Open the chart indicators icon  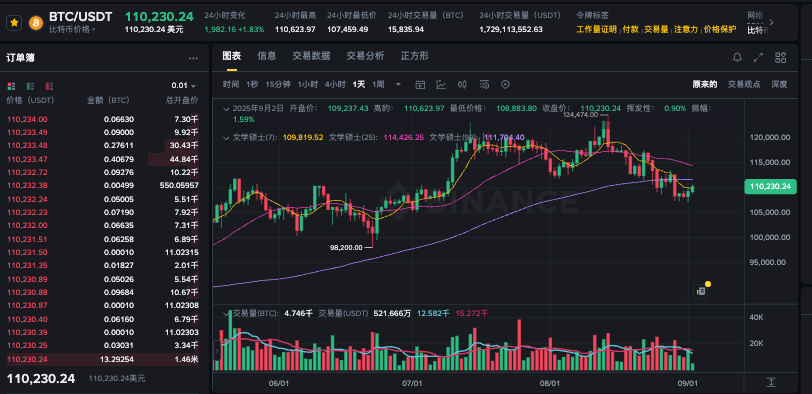coord(441,84)
